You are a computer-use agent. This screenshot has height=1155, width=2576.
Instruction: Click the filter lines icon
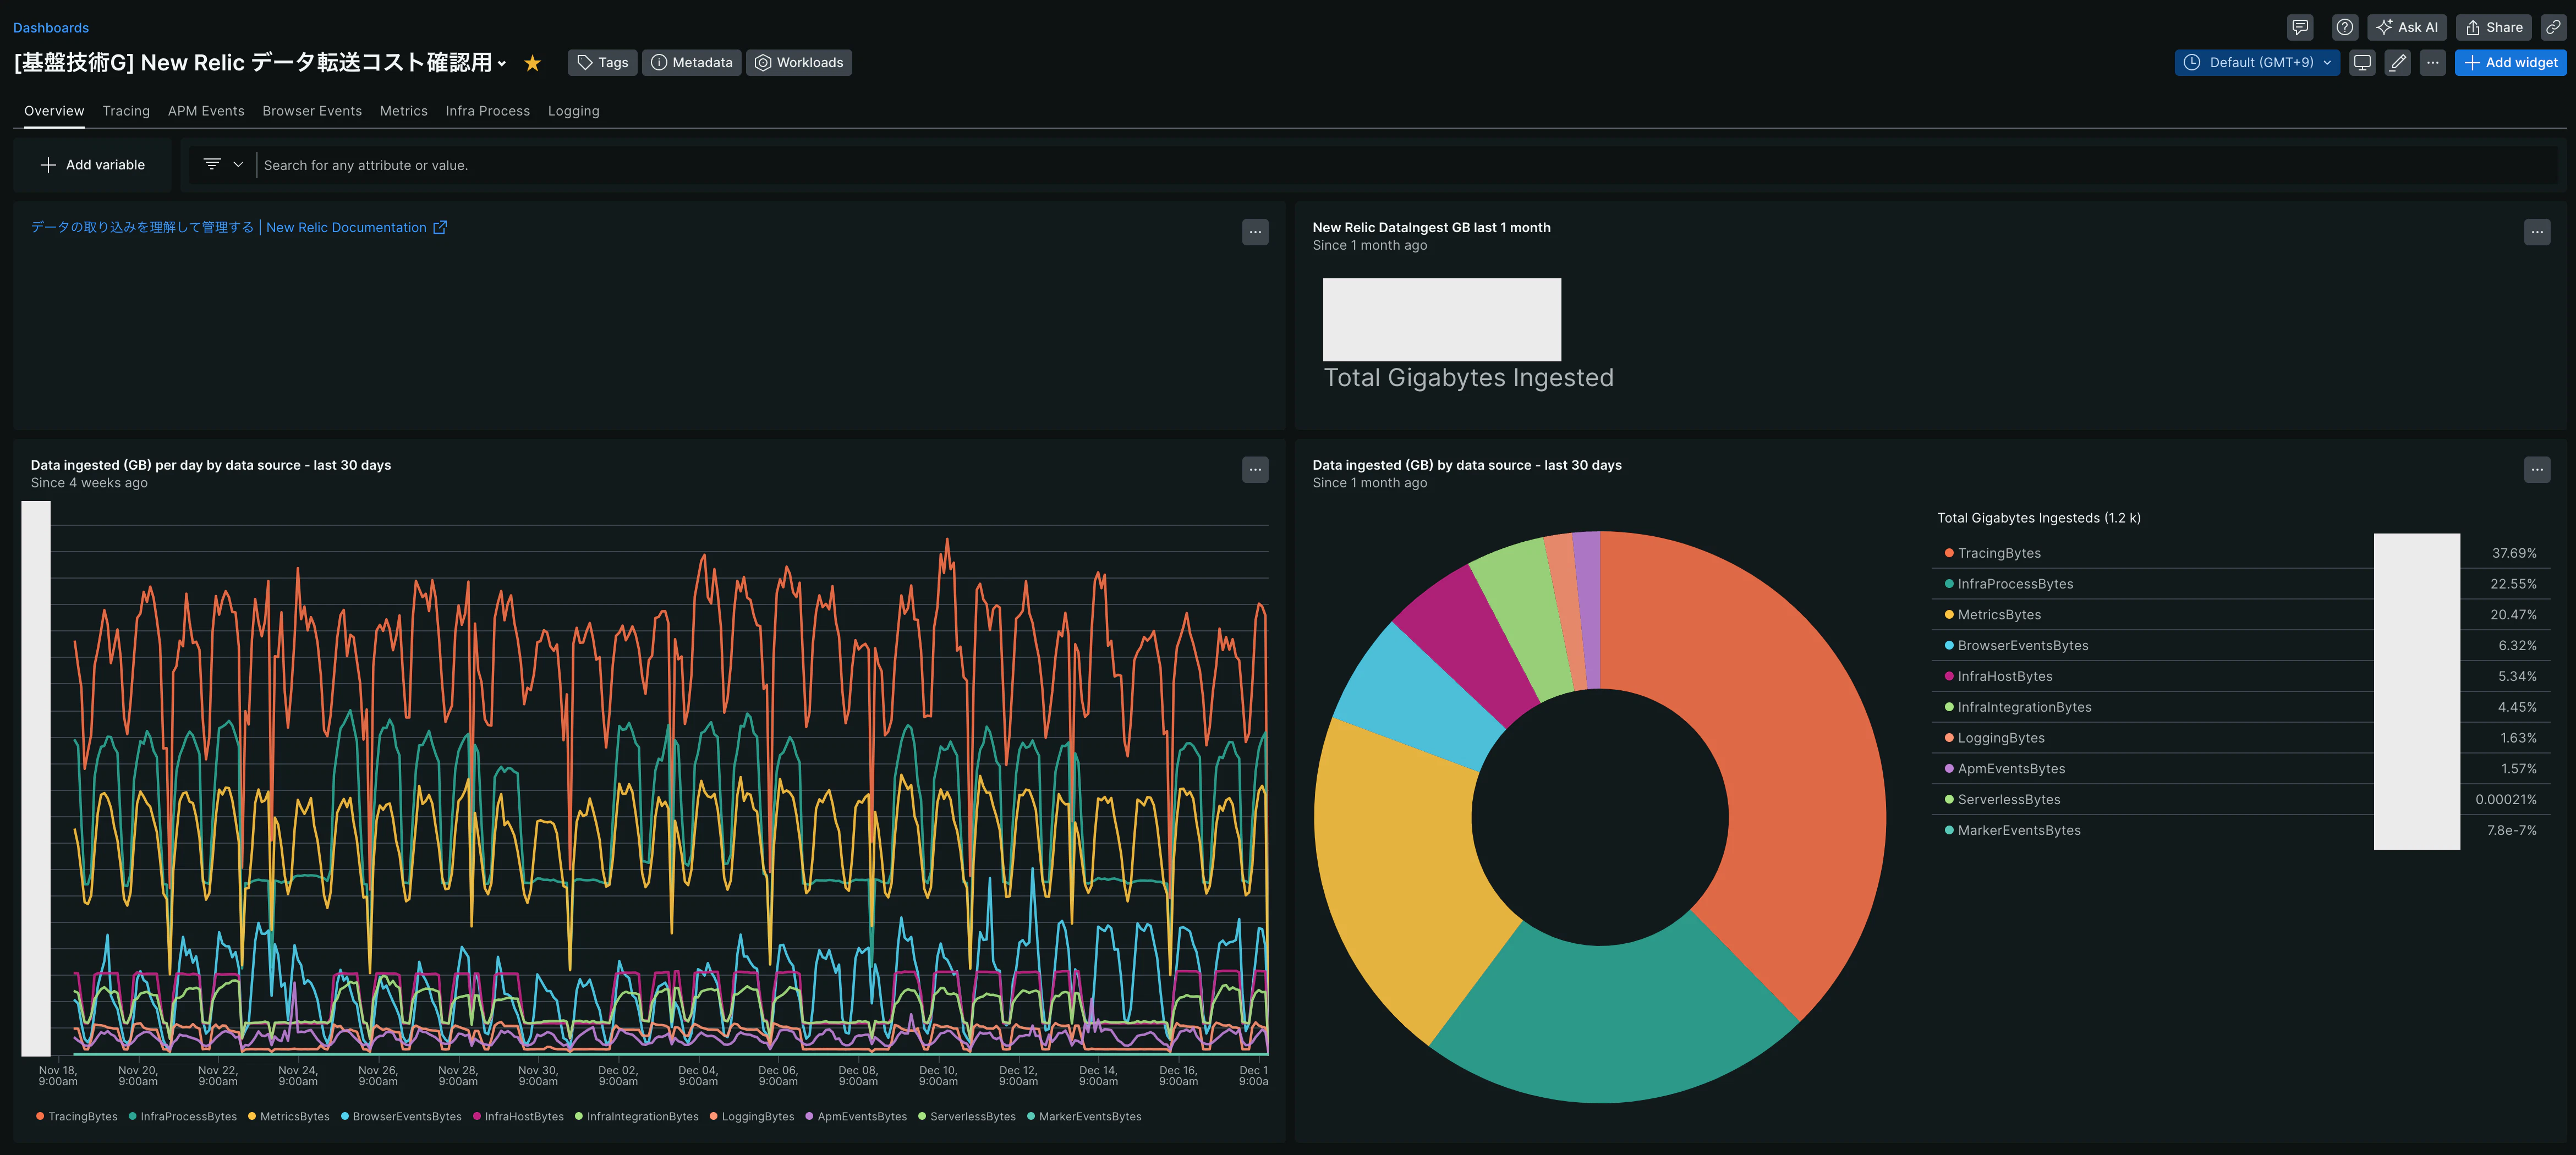click(212, 164)
